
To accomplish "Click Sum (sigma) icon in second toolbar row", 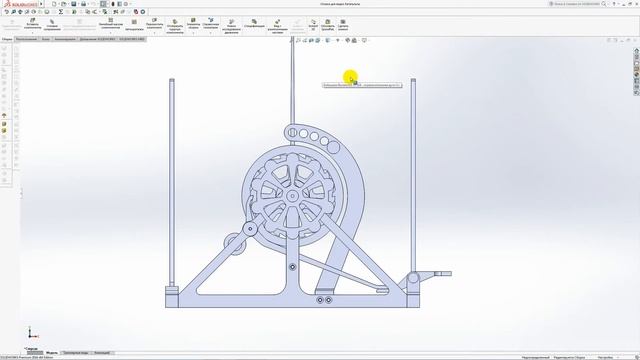I will (x=61, y=12).
